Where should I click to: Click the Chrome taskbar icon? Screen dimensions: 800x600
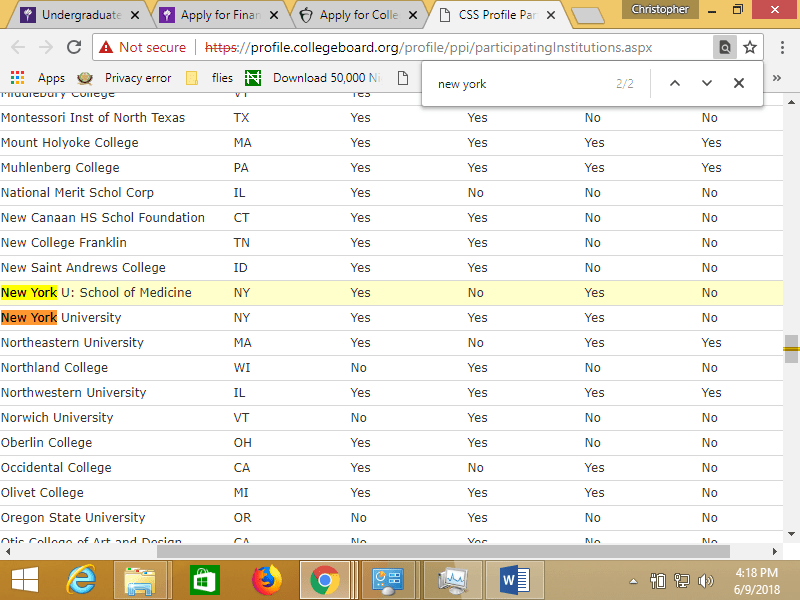pyautogui.click(x=325, y=580)
